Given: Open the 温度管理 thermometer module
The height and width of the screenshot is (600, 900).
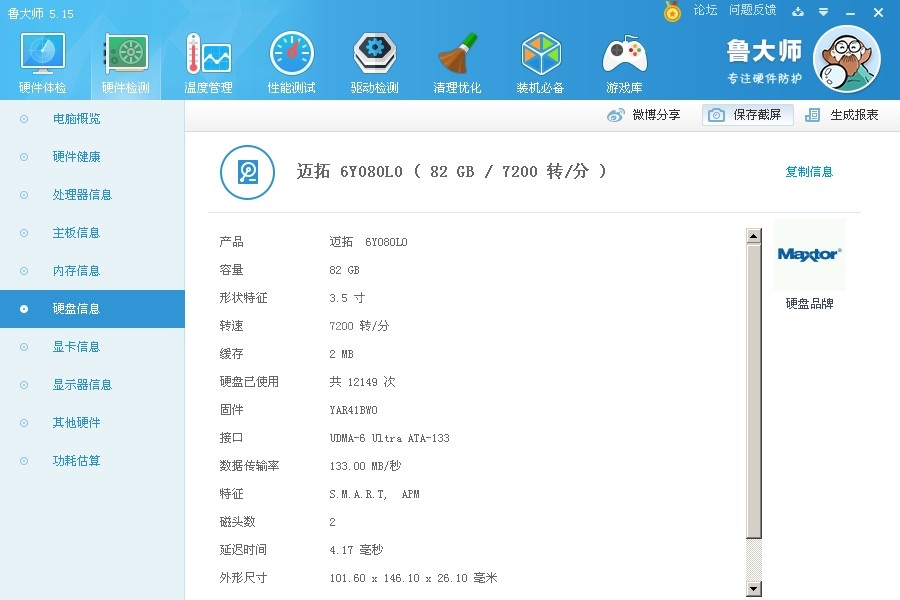Looking at the screenshot, I should [x=208, y=63].
